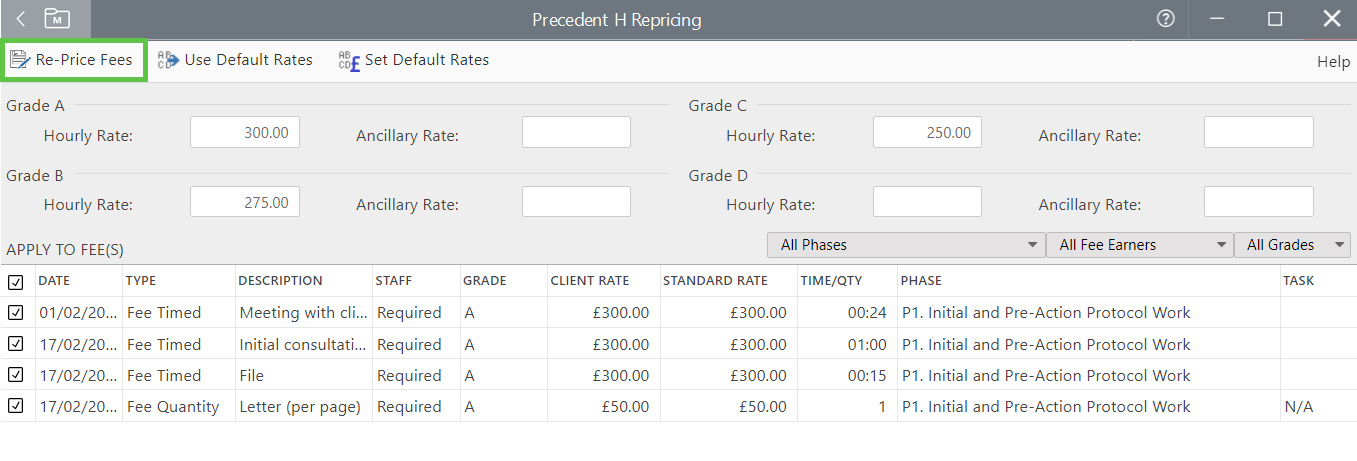1357x461 pixels.
Task: Open the matter folder icon
Action: point(58,19)
